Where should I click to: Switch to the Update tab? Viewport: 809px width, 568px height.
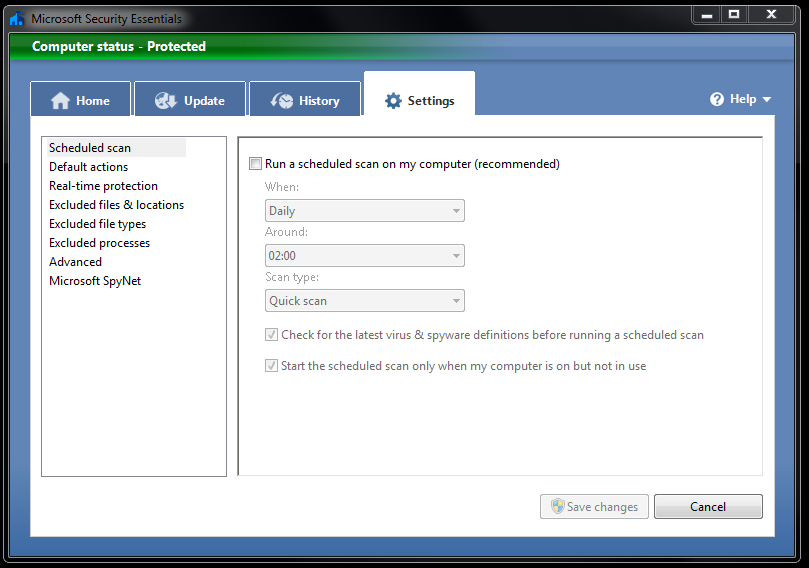click(x=190, y=99)
